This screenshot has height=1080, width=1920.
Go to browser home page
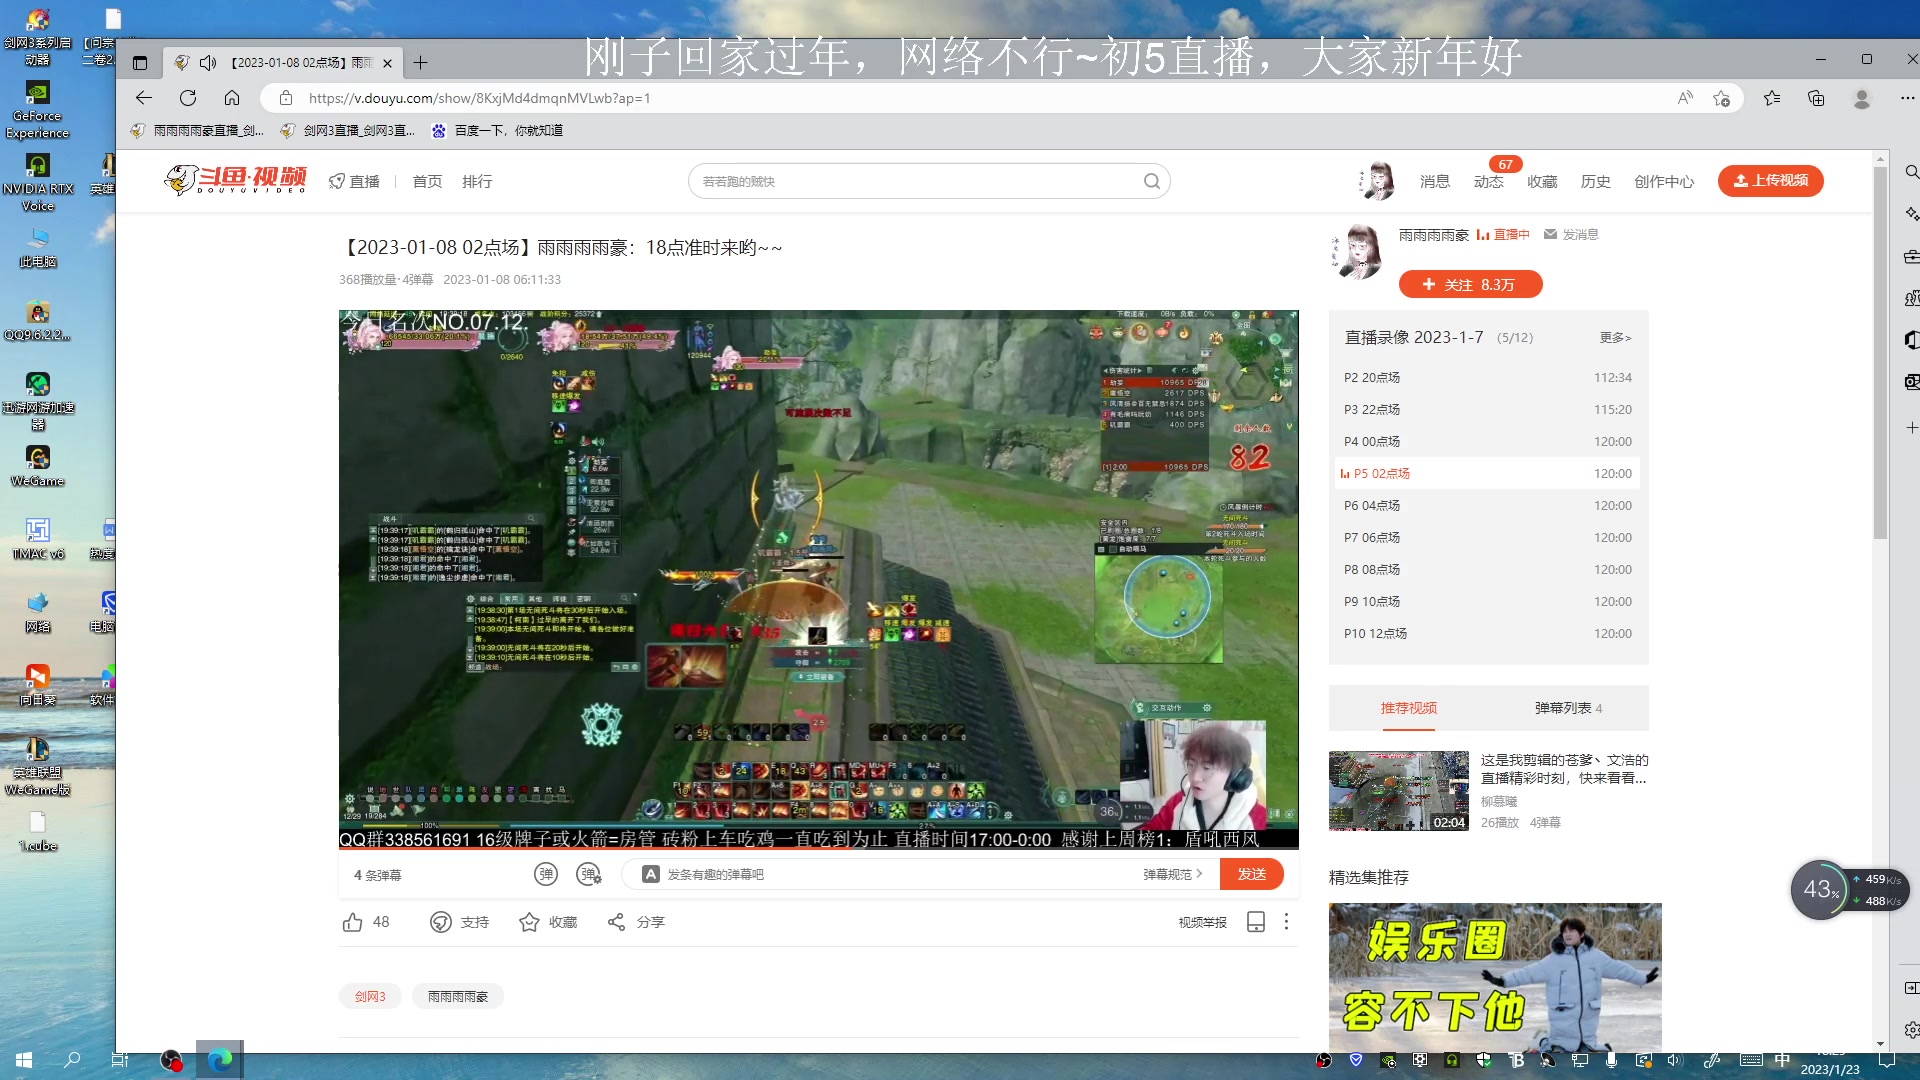[x=232, y=98]
